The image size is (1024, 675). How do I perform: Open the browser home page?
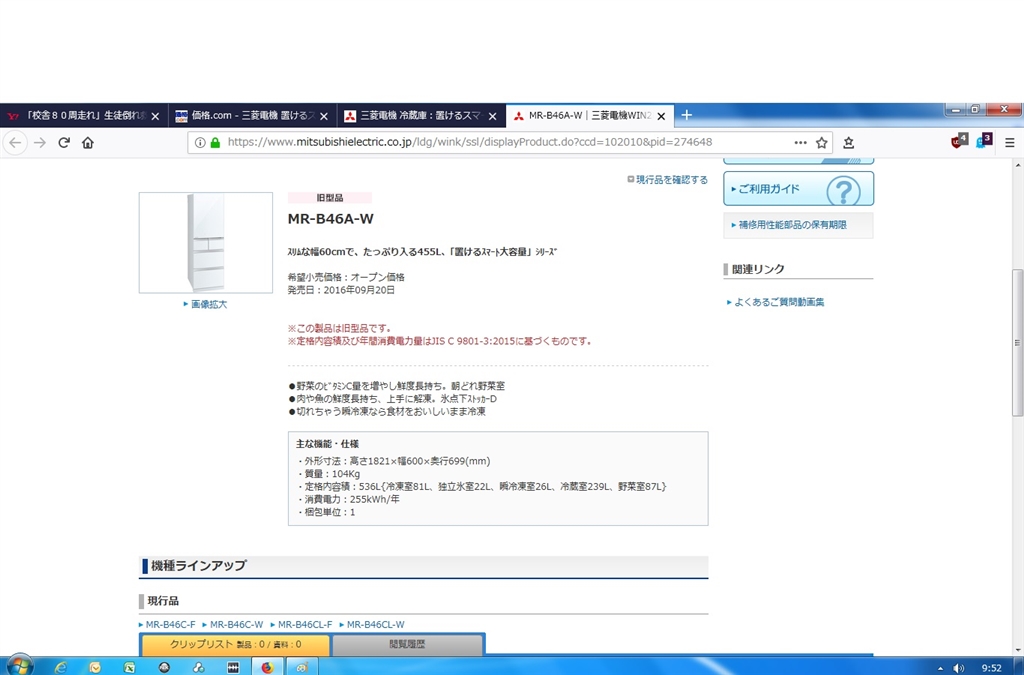tap(88, 142)
